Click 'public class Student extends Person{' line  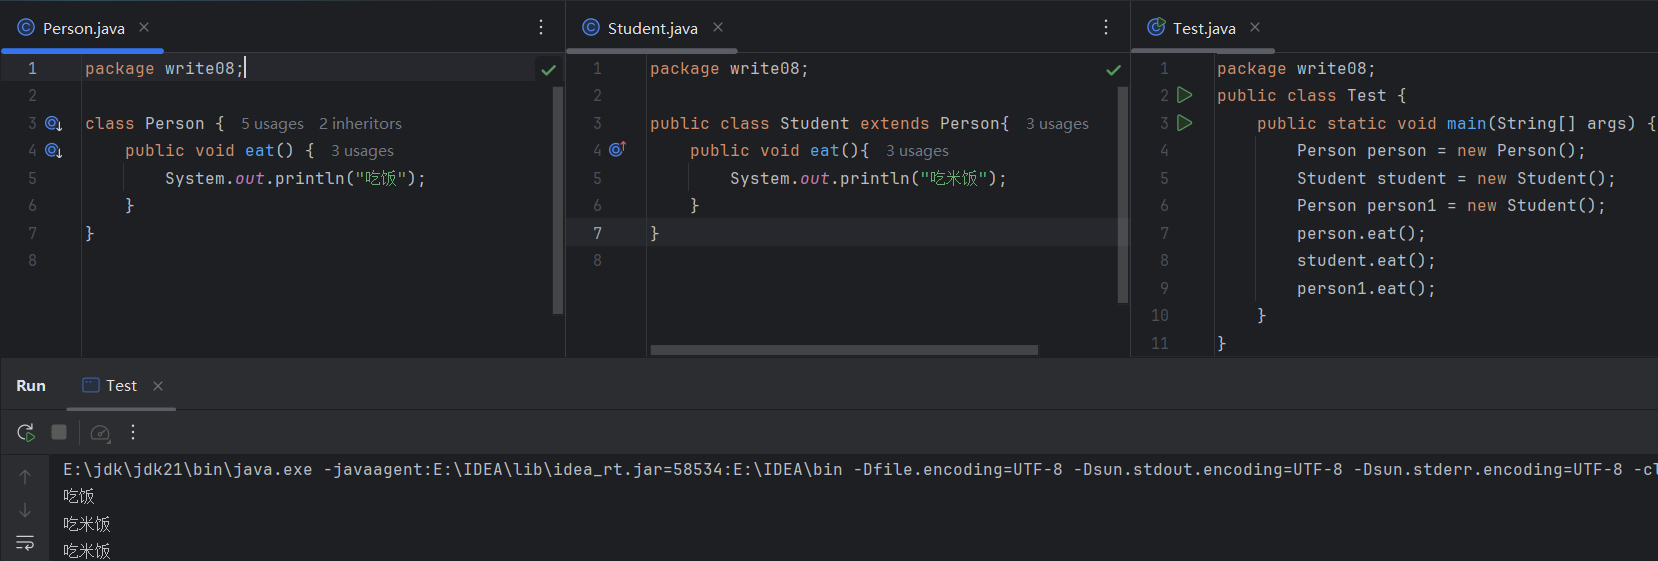[829, 123]
